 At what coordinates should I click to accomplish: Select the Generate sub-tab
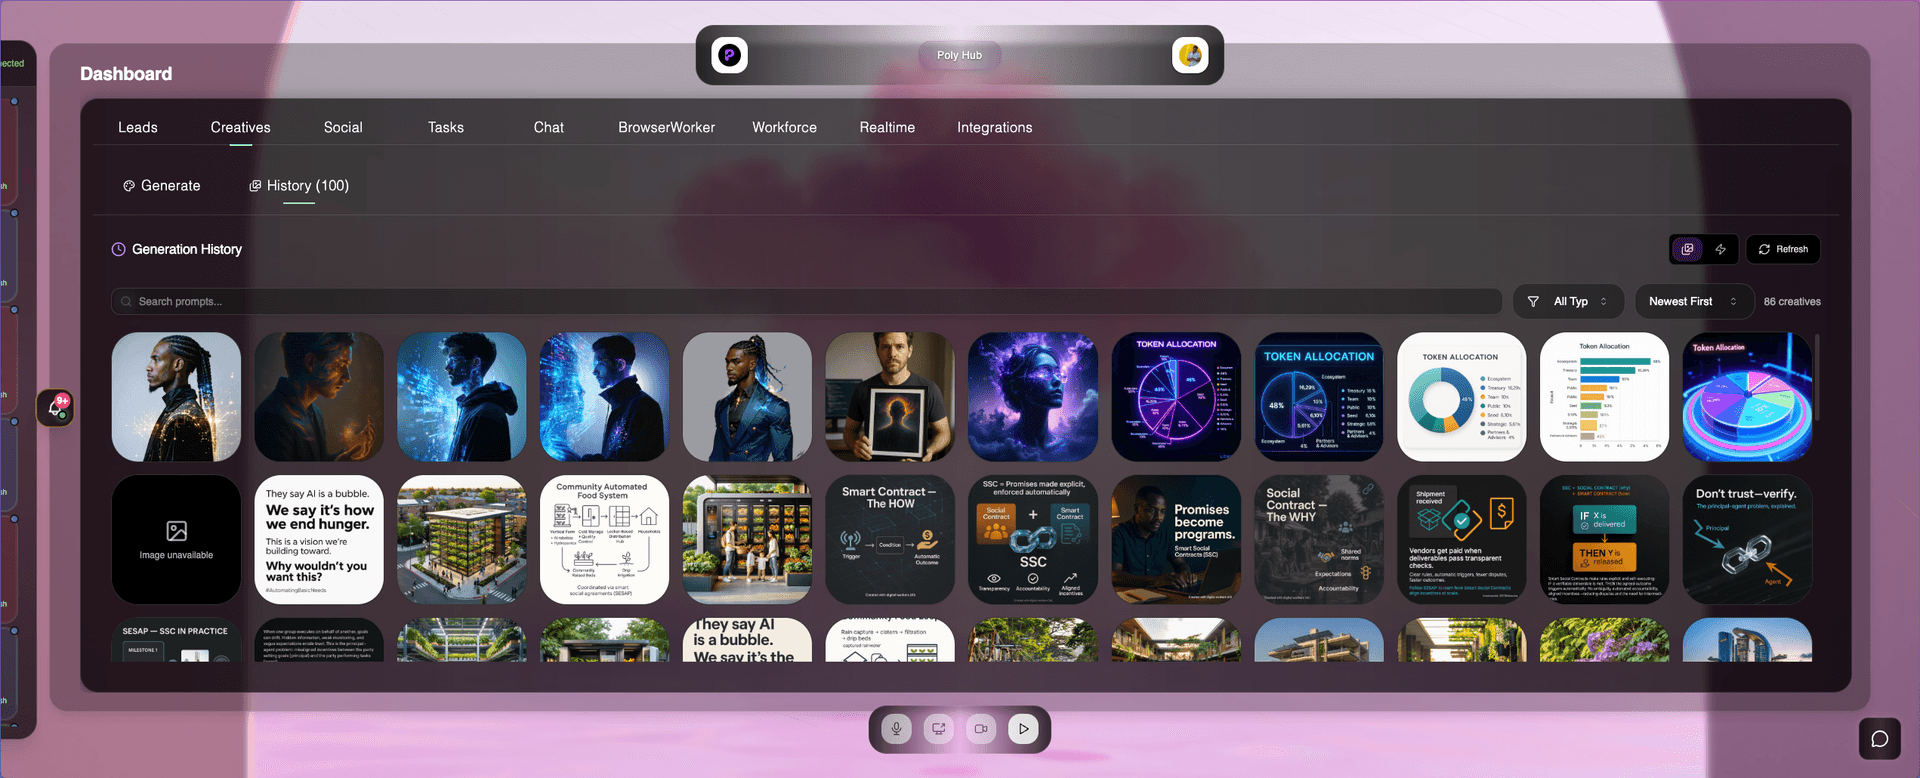tap(161, 185)
